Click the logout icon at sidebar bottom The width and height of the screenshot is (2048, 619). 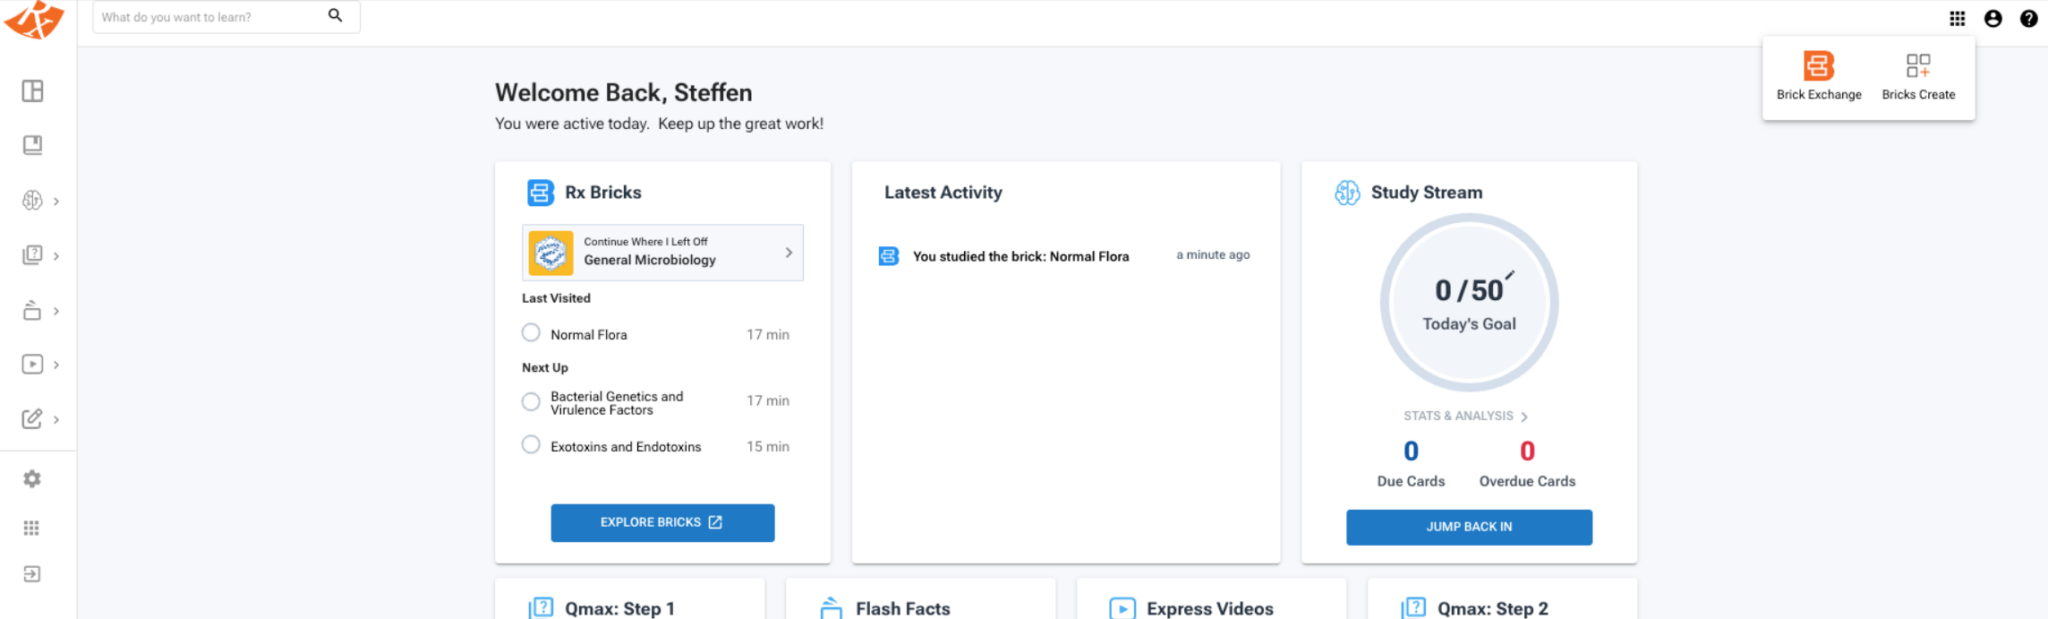point(32,574)
